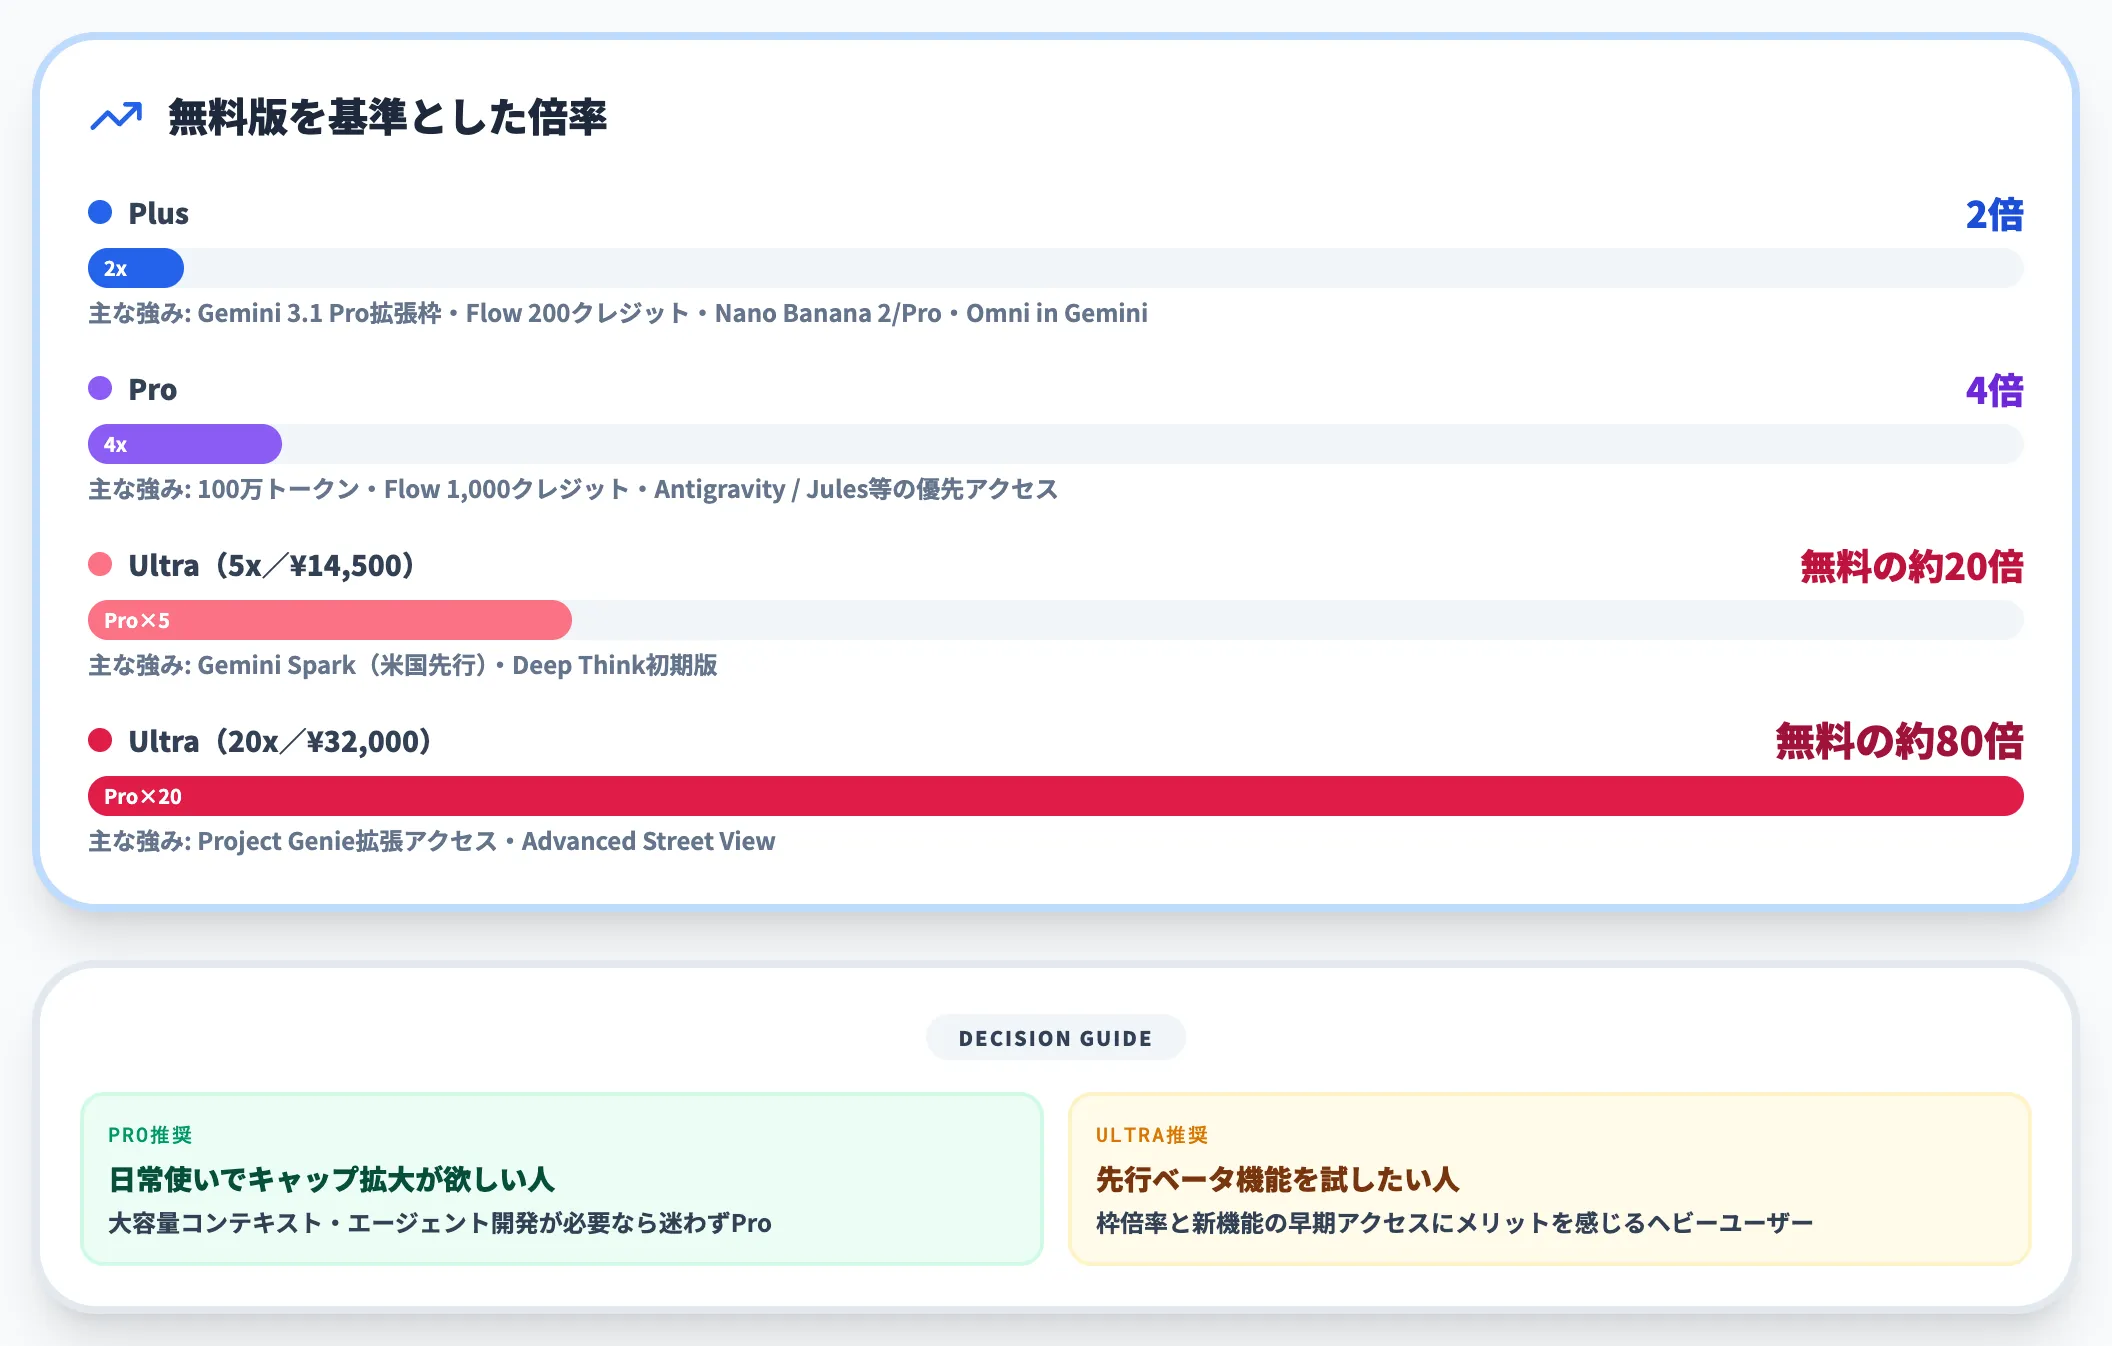Click the blue dot next to Plus
This screenshot has width=2112, height=1346.
100,212
